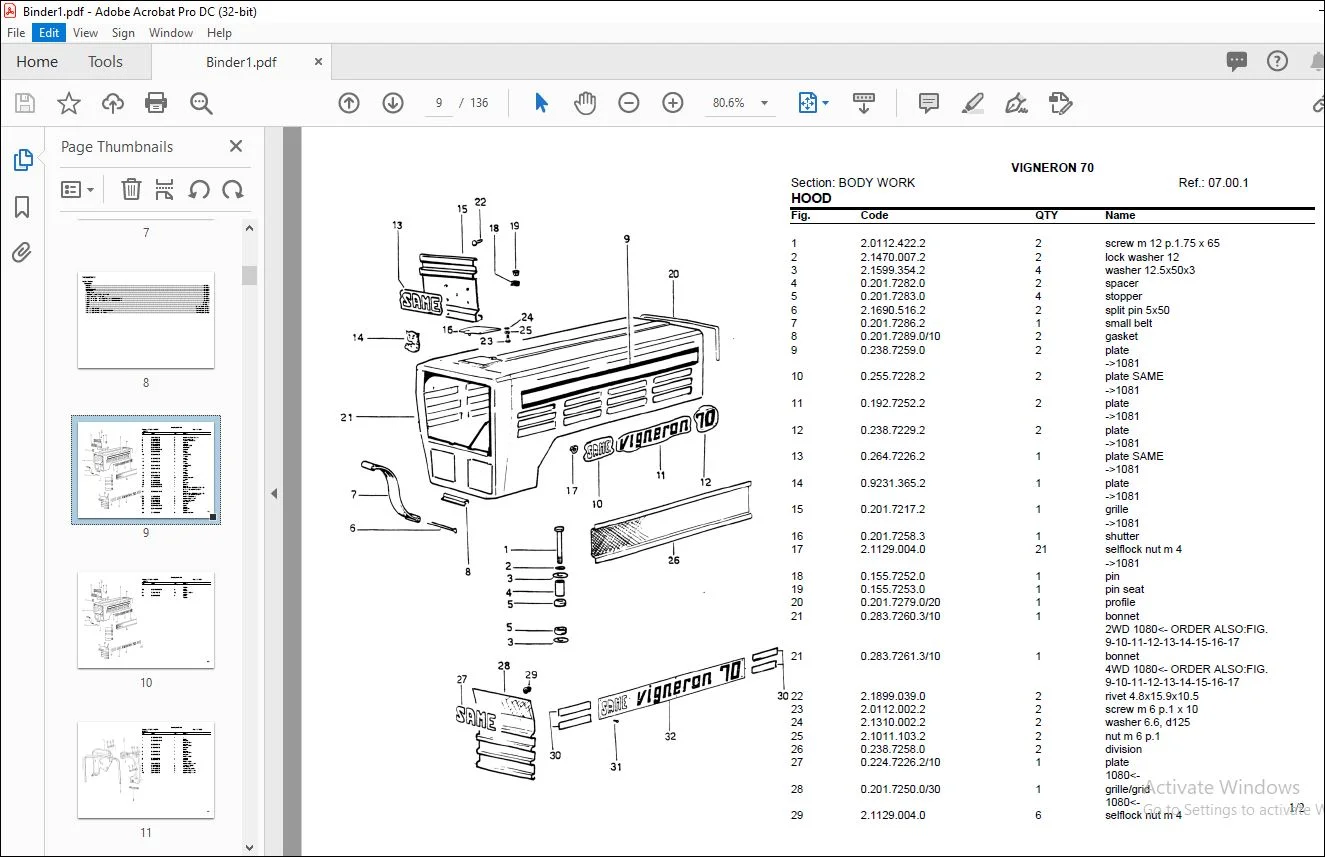
Task: Add a comment with the sticky note icon
Action: (x=929, y=103)
